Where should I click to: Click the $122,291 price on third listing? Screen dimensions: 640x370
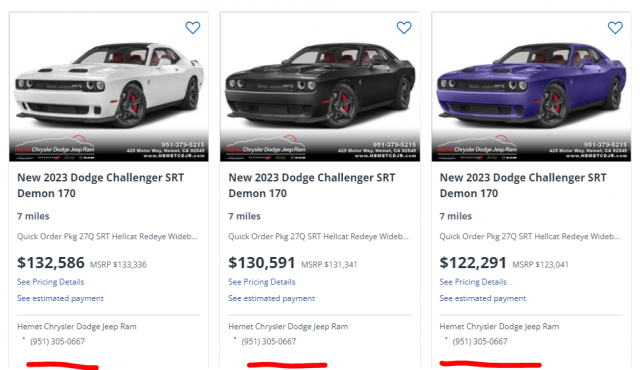point(473,263)
